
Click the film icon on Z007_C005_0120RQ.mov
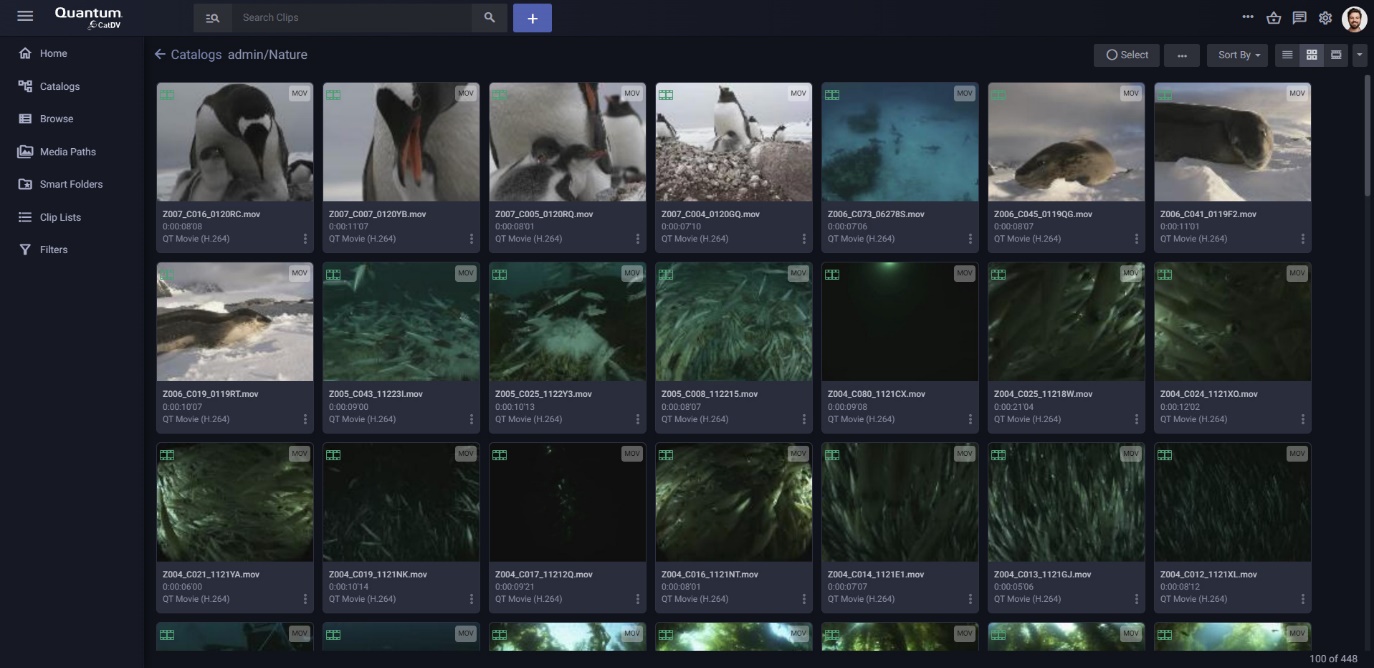pos(500,95)
